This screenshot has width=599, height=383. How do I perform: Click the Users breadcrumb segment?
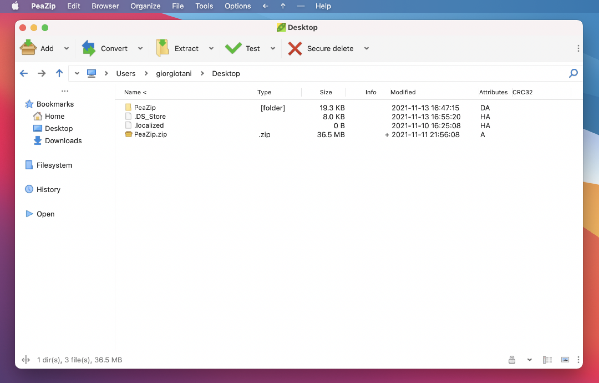[126, 73]
